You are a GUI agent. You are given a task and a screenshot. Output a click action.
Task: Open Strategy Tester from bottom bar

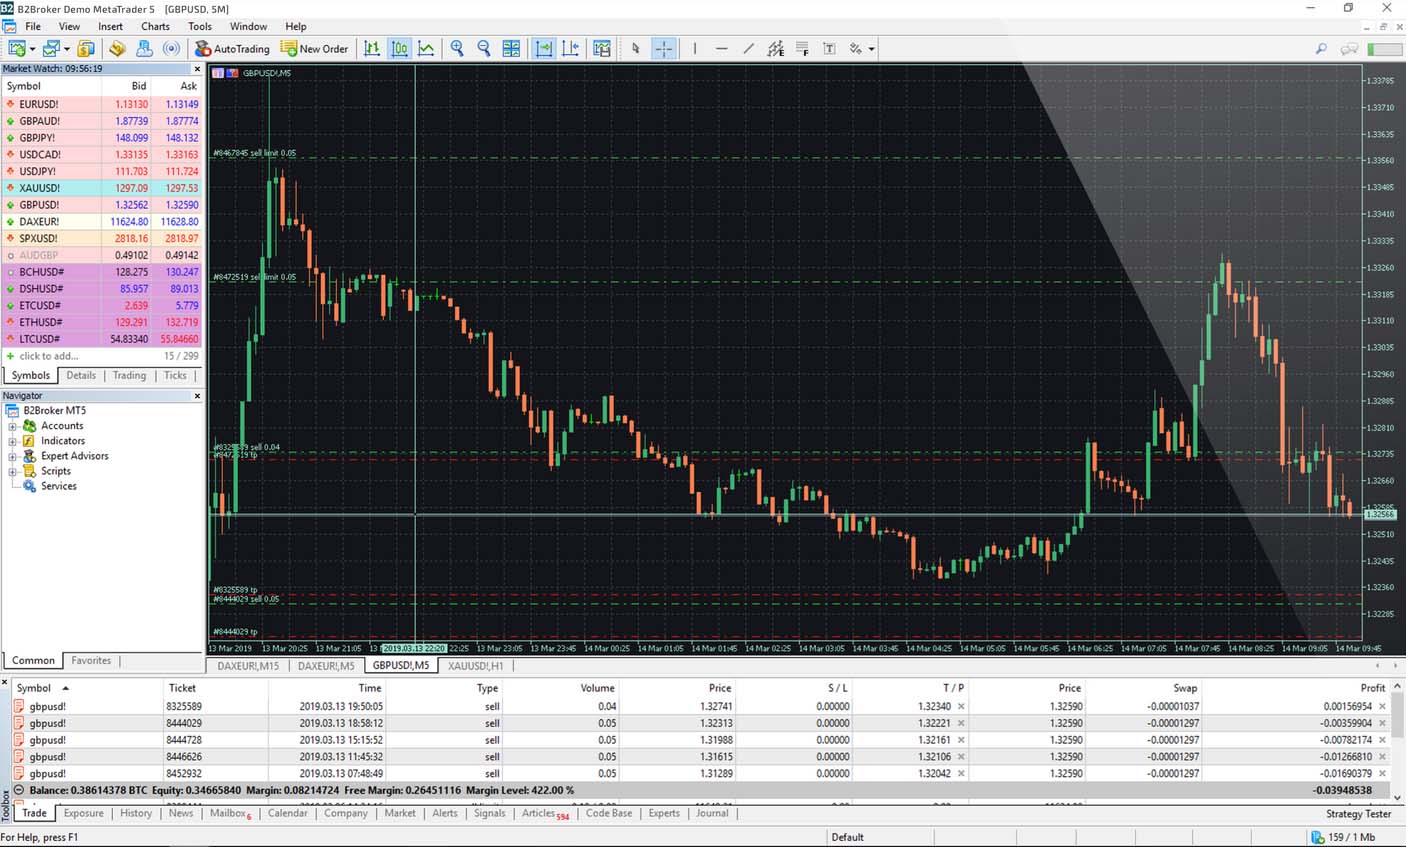coord(1358,813)
